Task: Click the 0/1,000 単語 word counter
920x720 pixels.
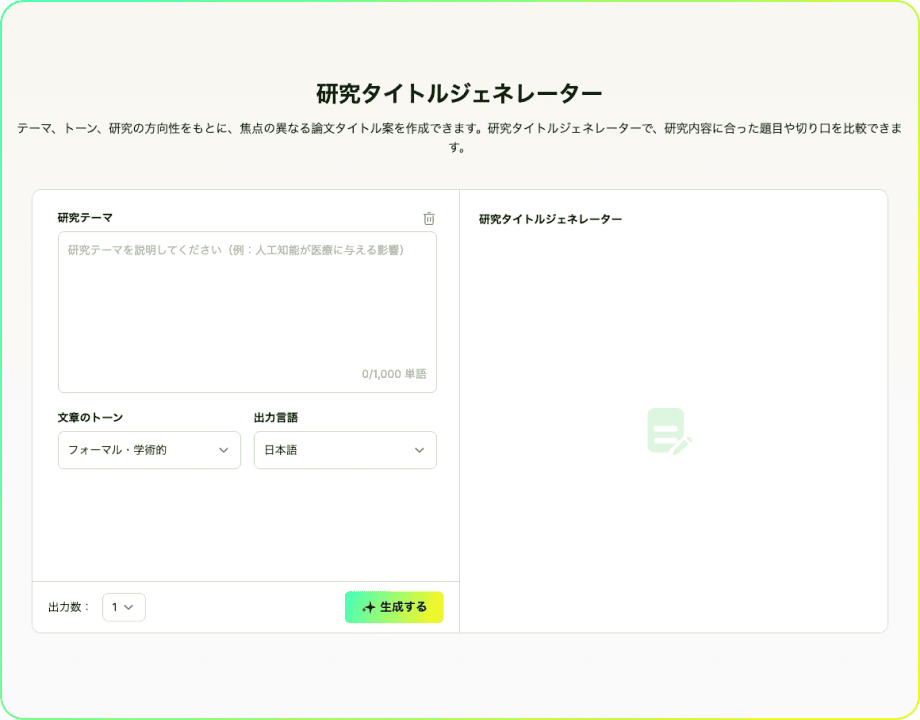Action: [x=394, y=374]
